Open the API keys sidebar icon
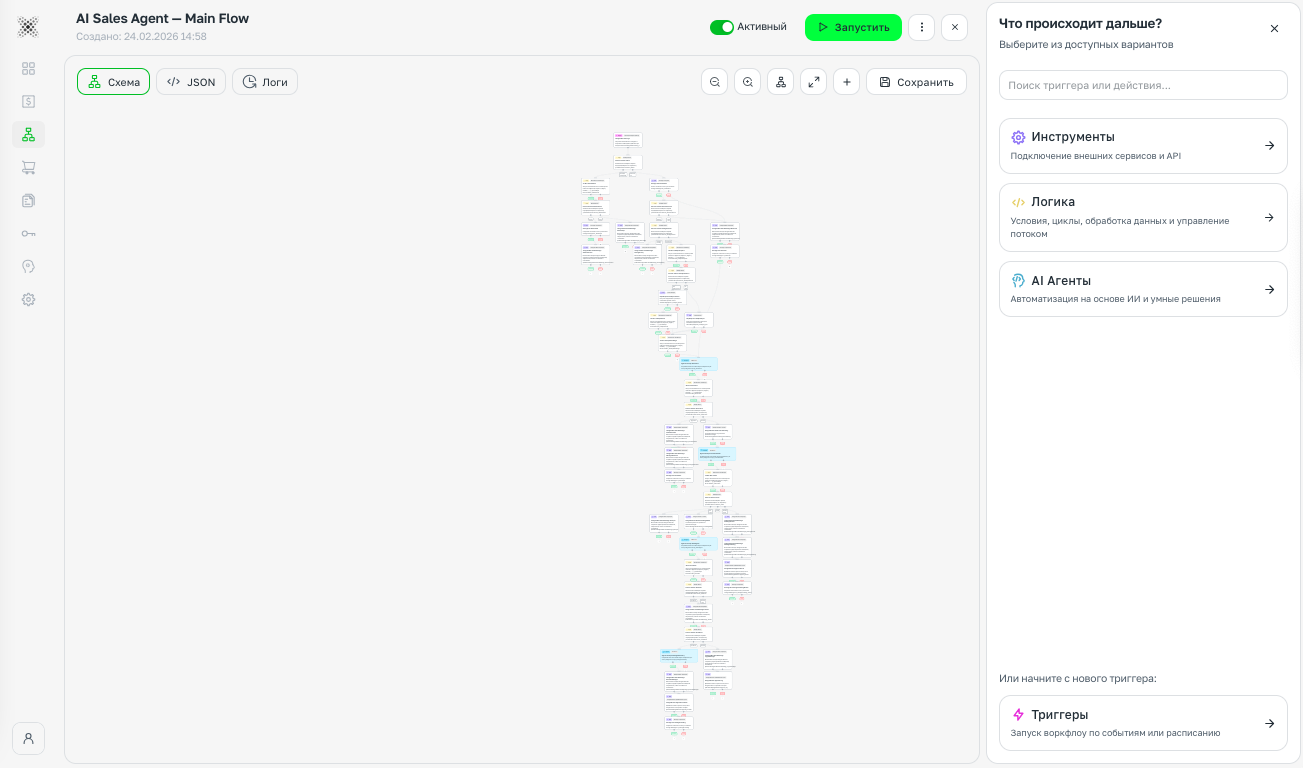The height and width of the screenshot is (768, 1303). pyautogui.click(x=28, y=233)
